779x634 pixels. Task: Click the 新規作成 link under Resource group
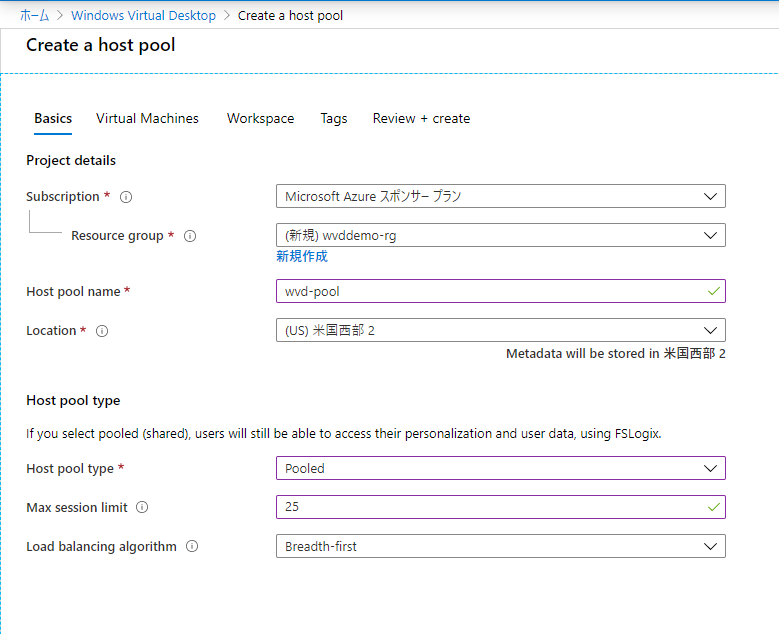point(302,257)
